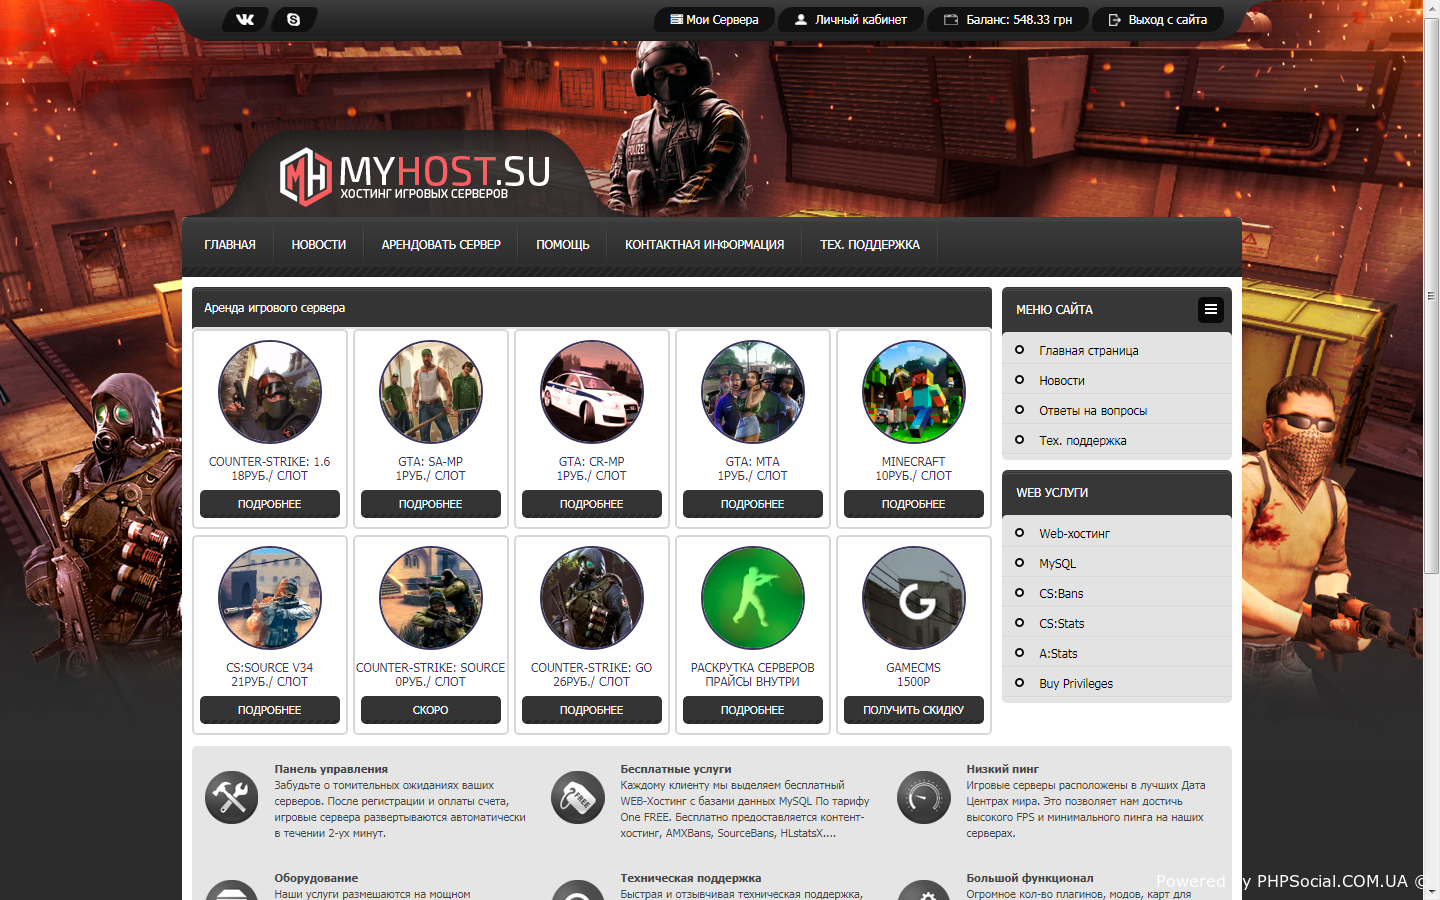This screenshot has height=900, width=1440.
Task: Log out via Выход с сайта
Action: pos(1158,19)
